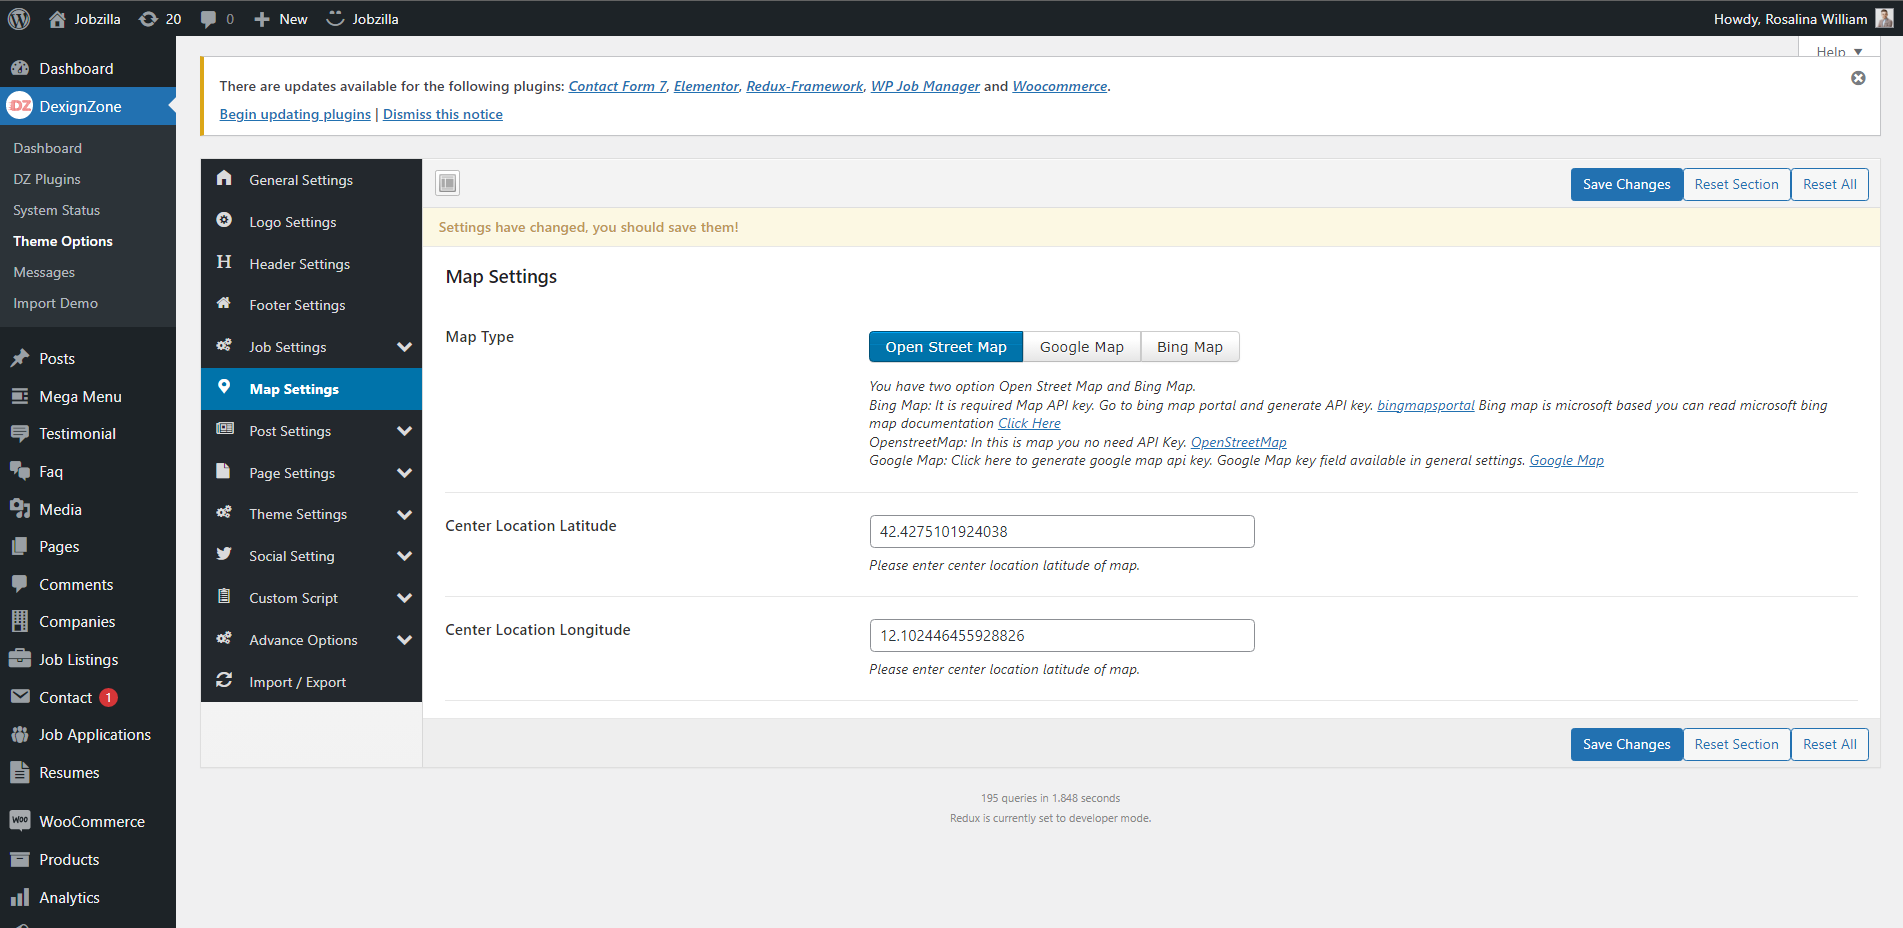Select Google Map as map type
The image size is (1903, 928).
(1081, 347)
